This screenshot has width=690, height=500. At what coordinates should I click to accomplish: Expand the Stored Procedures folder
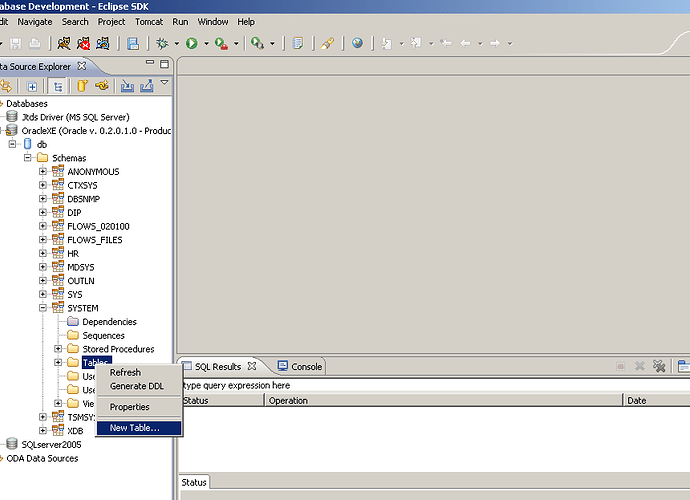pyautogui.click(x=58, y=349)
